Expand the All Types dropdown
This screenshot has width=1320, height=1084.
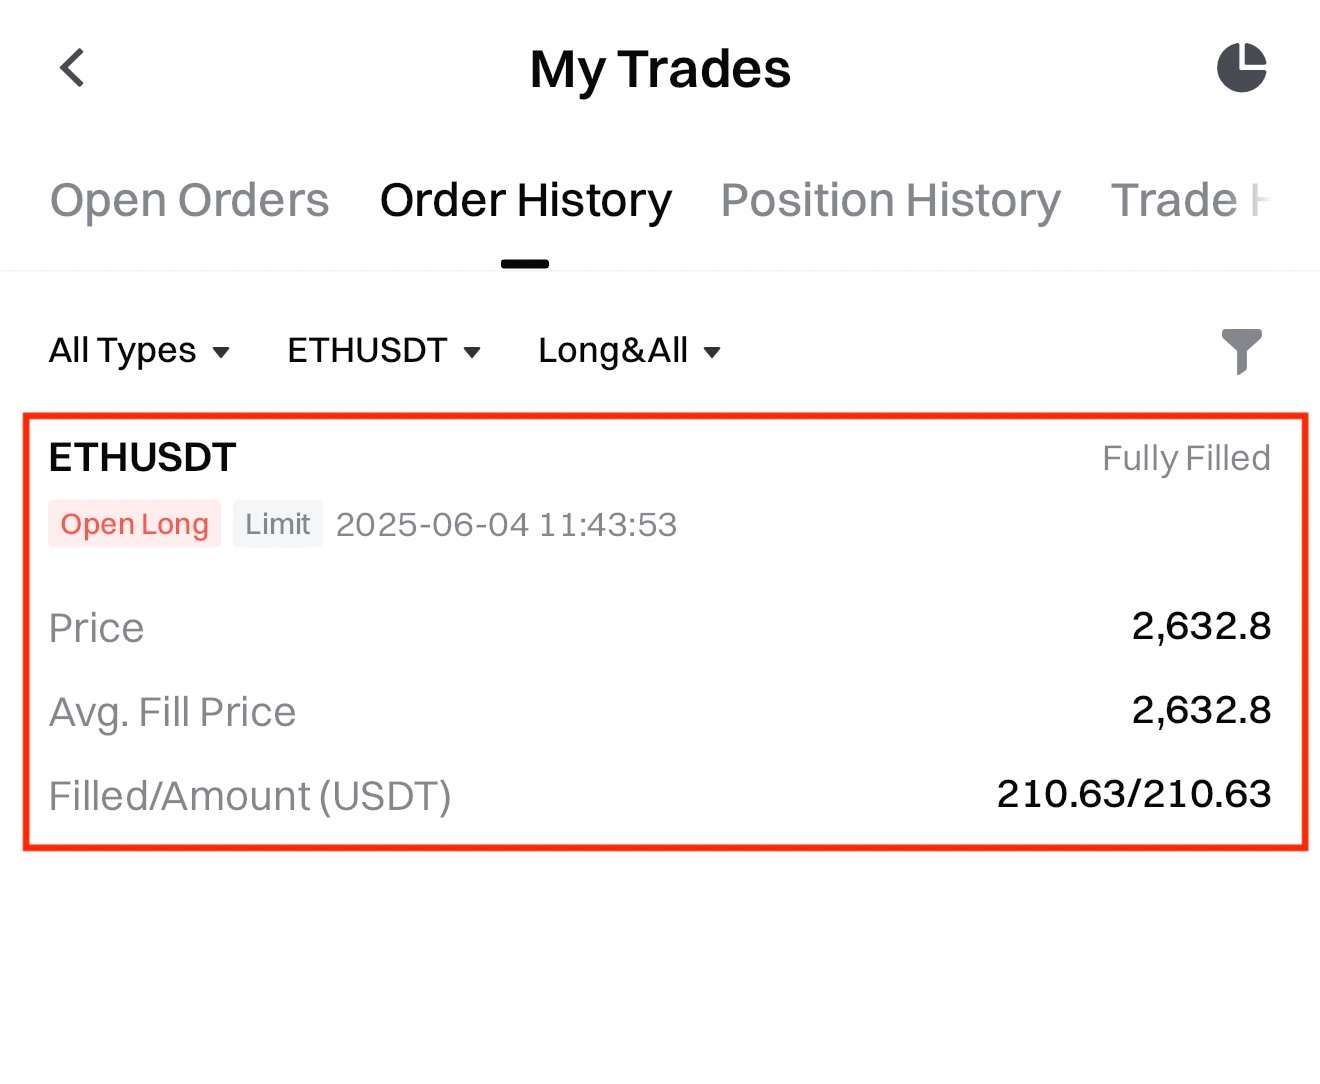(139, 351)
